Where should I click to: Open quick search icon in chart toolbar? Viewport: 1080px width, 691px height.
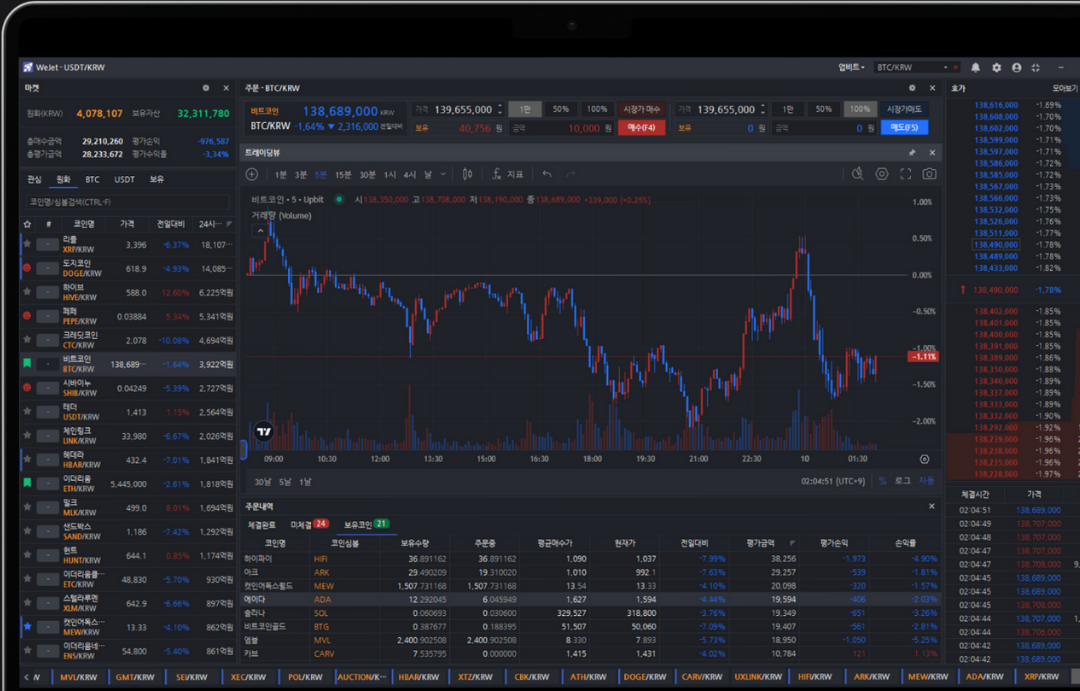(858, 174)
